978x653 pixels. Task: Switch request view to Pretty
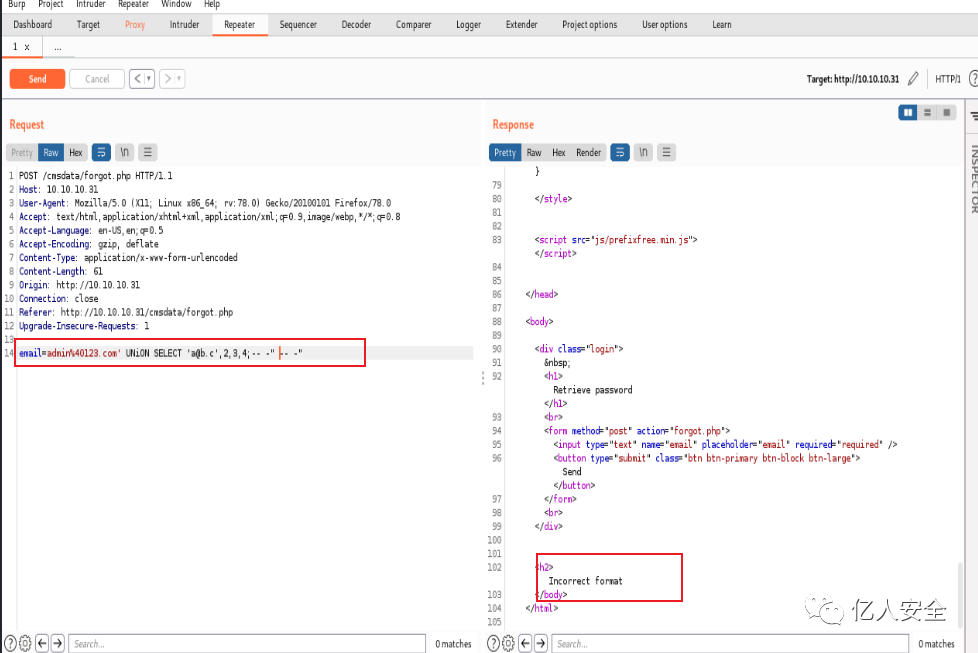(x=22, y=153)
